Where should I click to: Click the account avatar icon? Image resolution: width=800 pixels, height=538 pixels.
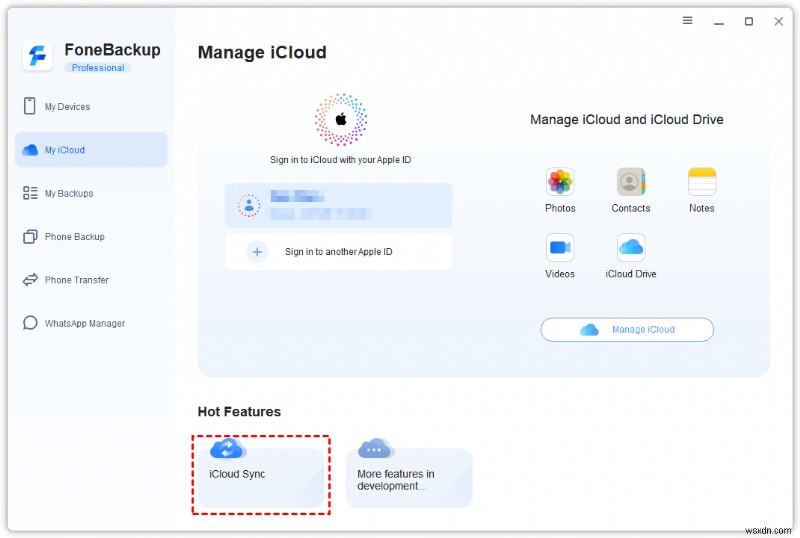pos(249,205)
